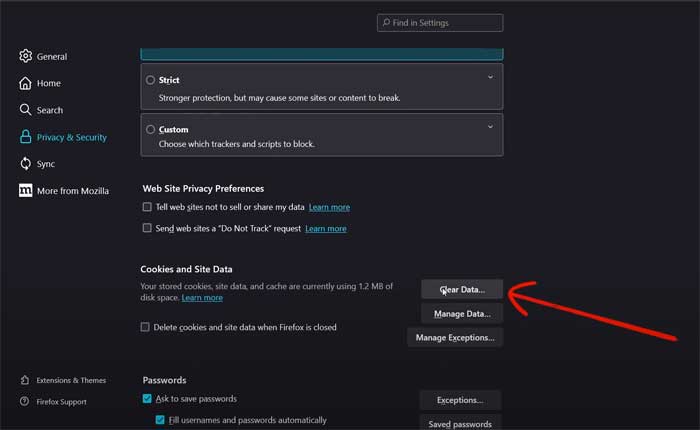Screen dimensions: 700x430
Task: Expand the Custom section chevron
Action: pyautogui.click(x=490, y=127)
